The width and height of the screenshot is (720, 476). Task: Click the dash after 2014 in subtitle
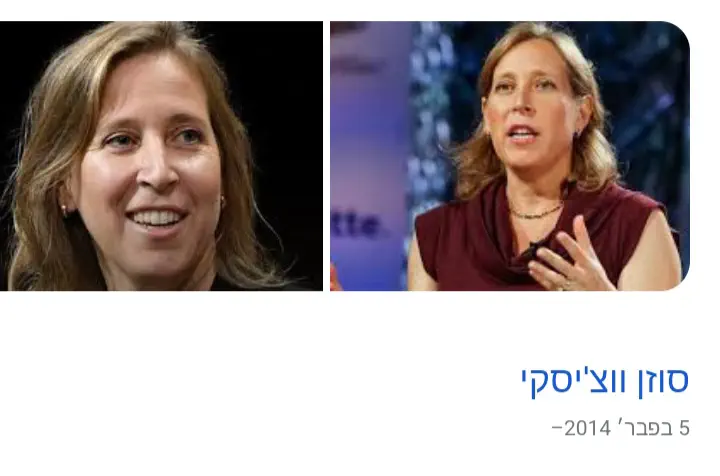click(557, 429)
